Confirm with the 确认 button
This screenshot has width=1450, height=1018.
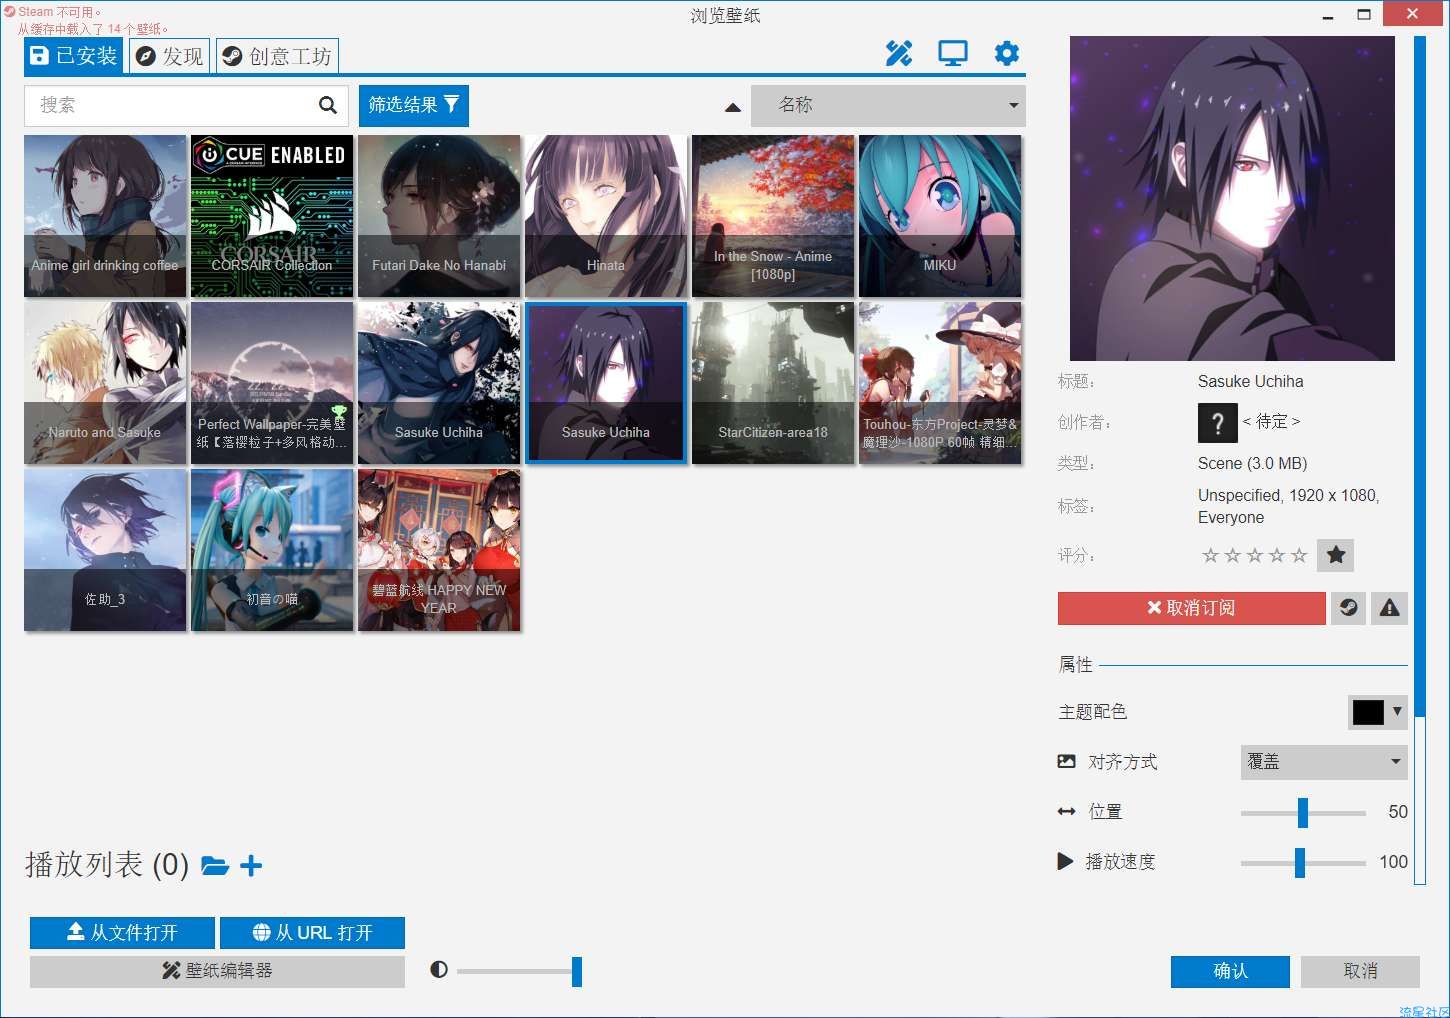tap(1230, 971)
